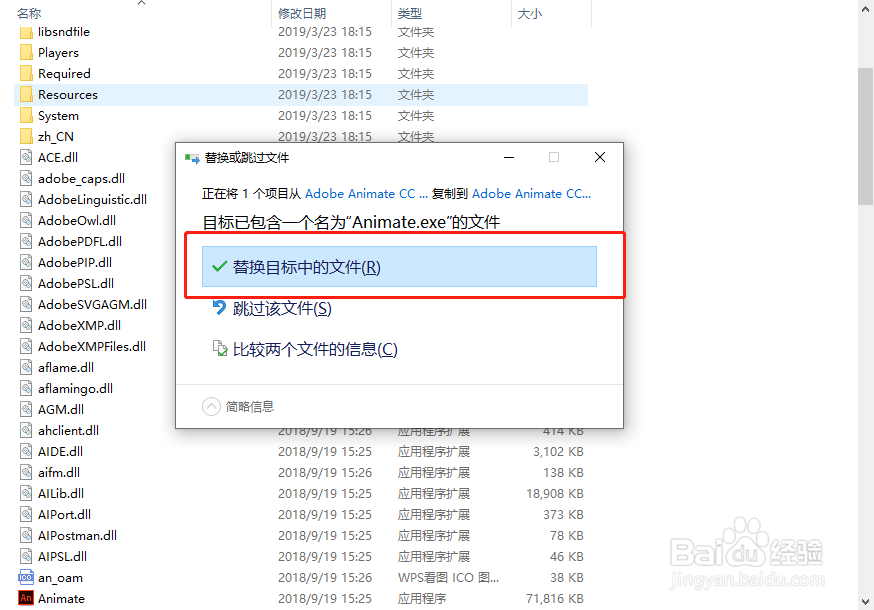The image size is (874, 610).
Task: Click the size value '18,908 KB'
Action: point(555,493)
